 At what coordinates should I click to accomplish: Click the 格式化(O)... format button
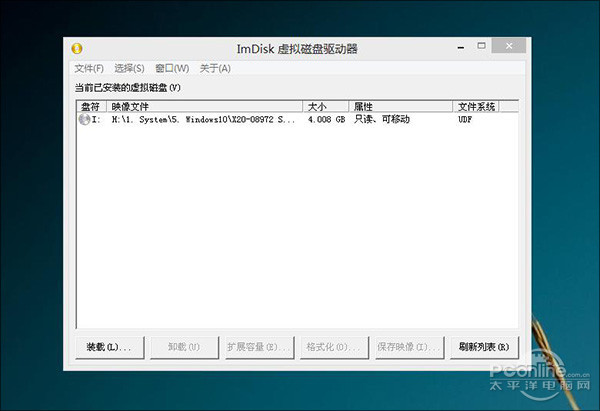[x=333, y=346]
